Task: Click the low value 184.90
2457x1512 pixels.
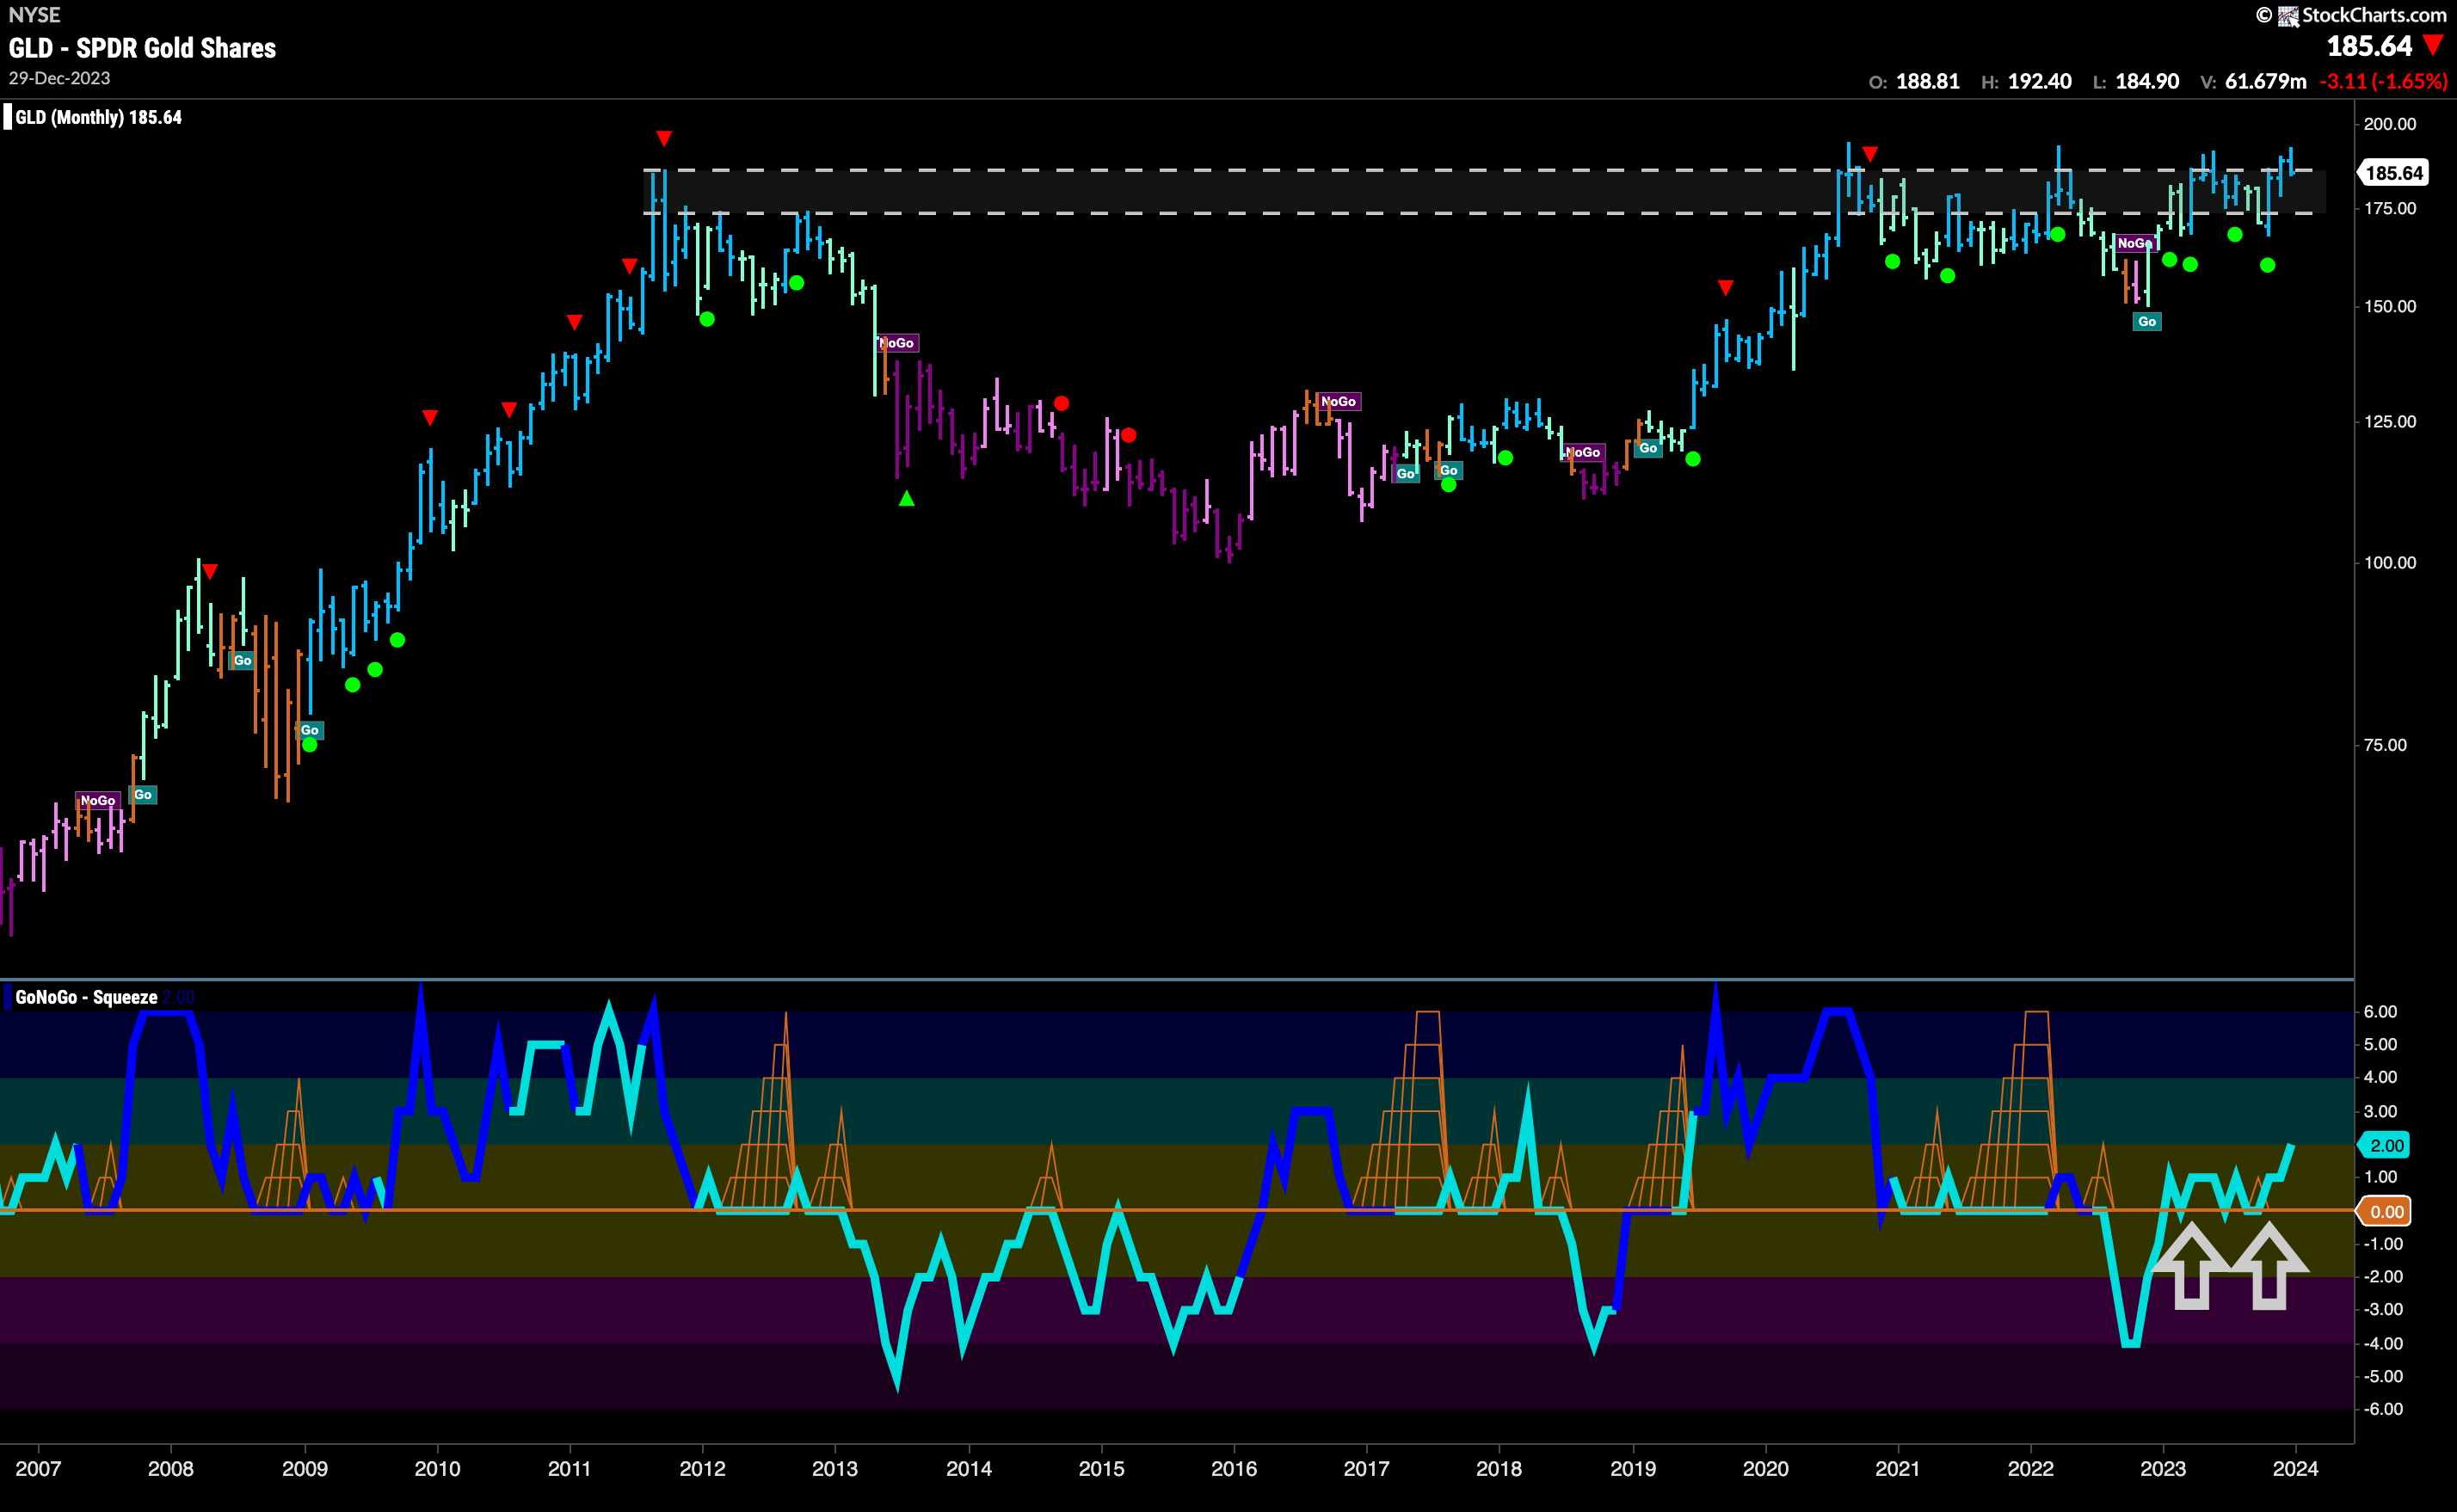Action: (2147, 81)
